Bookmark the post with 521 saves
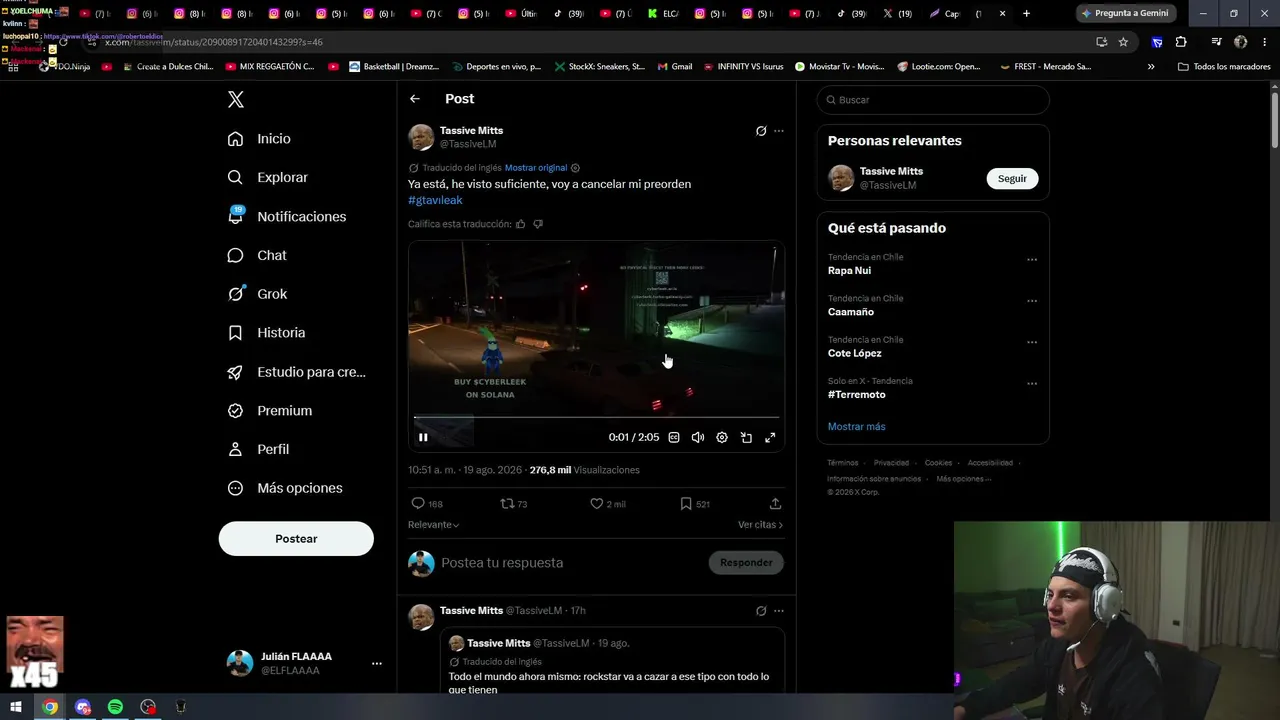Image resolution: width=1280 pixels, height=720 pixels. (686, 504)
